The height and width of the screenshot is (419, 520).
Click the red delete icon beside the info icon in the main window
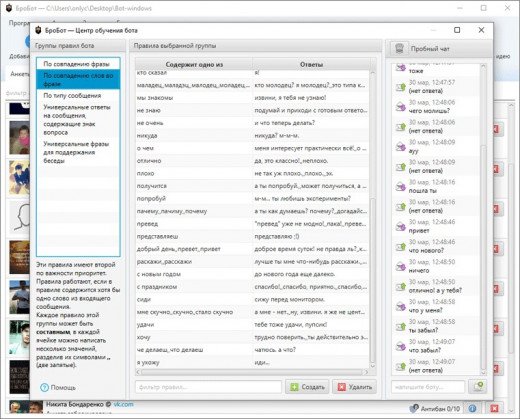(495, 408)
